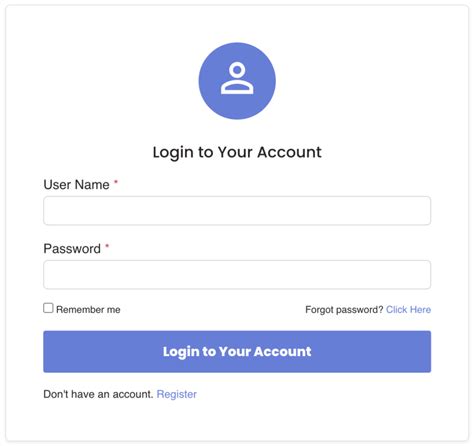Click the red asterisk beside Password
The width and height of the screenshot is (474, 446).
107,246
